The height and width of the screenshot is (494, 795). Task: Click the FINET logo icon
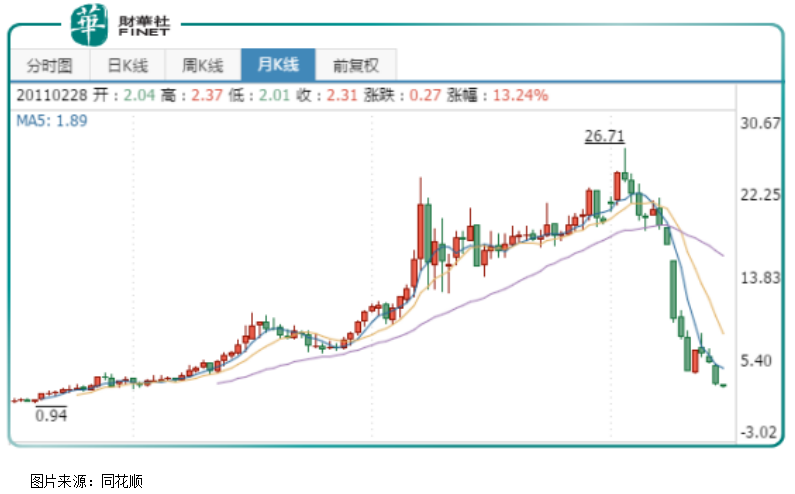pos(88,22)
